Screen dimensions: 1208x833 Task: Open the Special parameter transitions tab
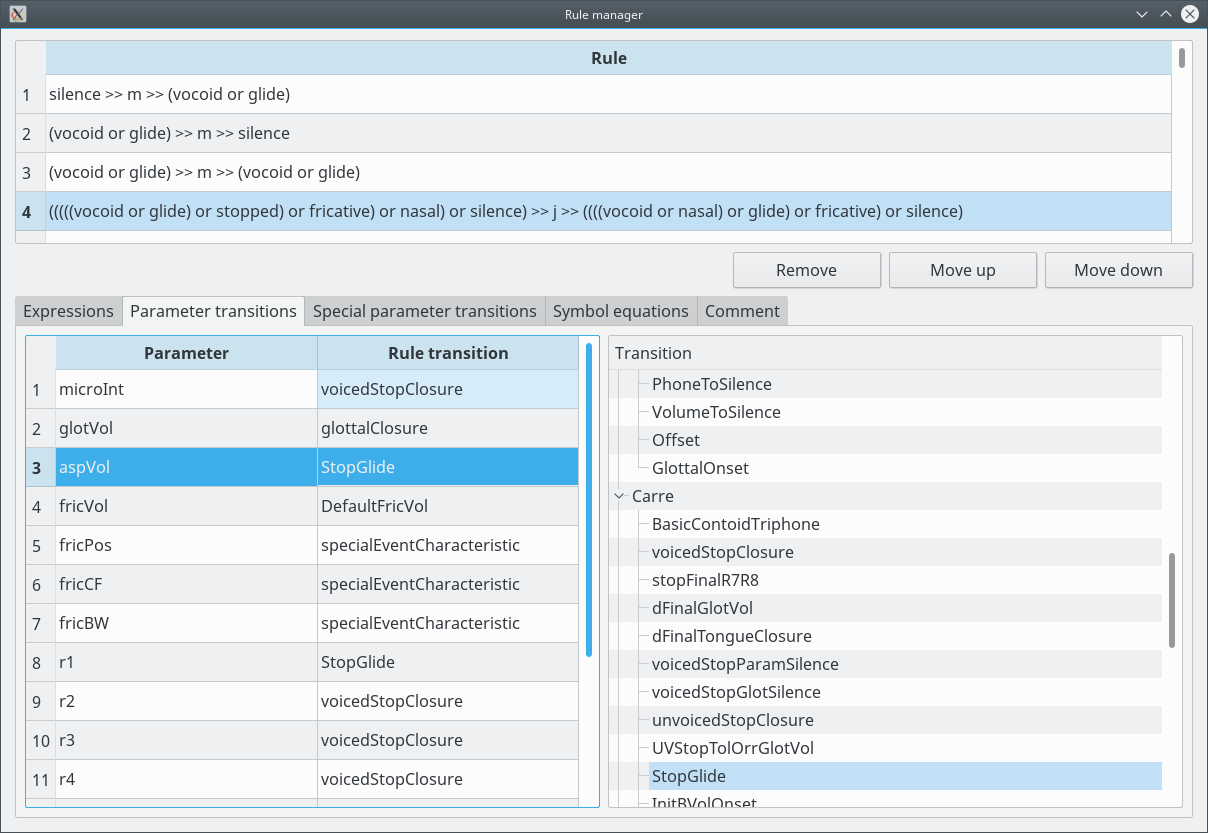425,311
